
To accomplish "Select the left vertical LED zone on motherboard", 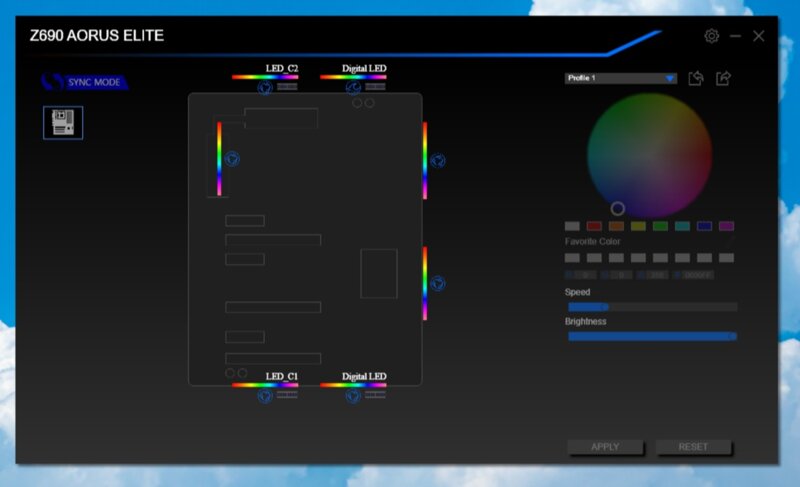I will pyautogui.click(x=219, y=159).
